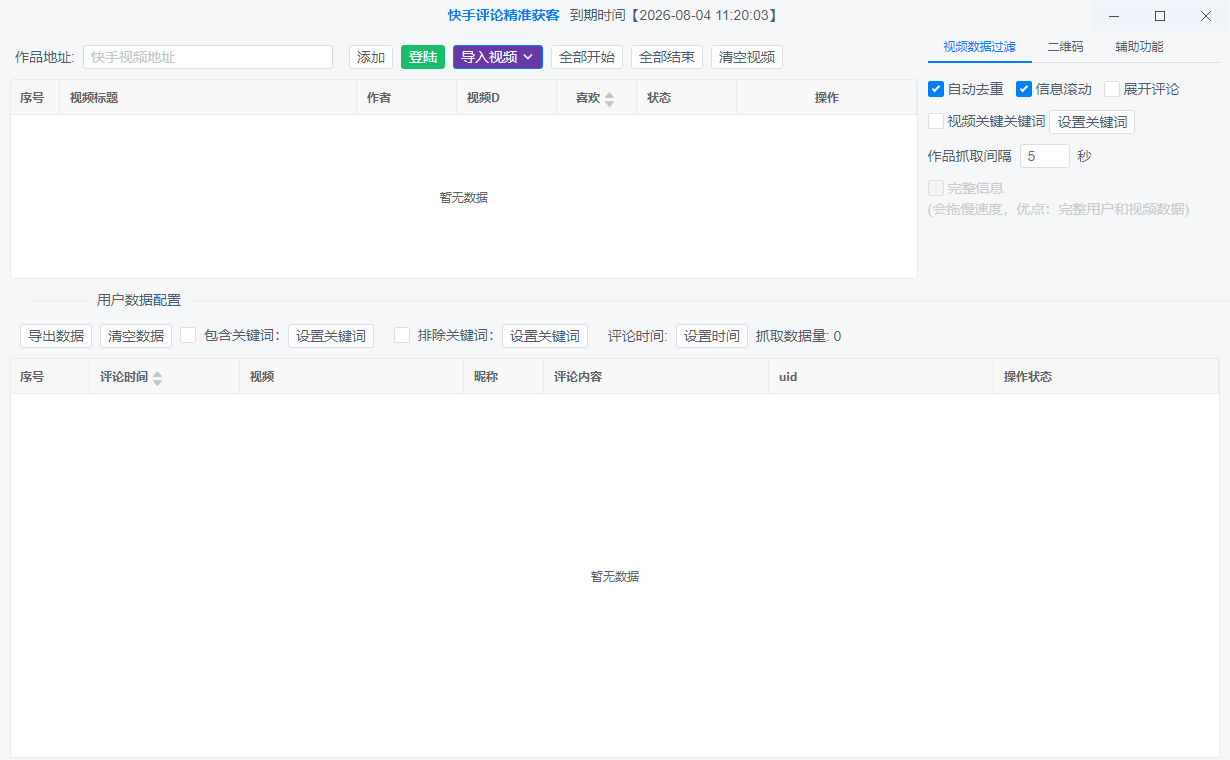Click the sort arrows in 喜欢 column
Viewport: 1230px width, 760px height.
(609, 98)
